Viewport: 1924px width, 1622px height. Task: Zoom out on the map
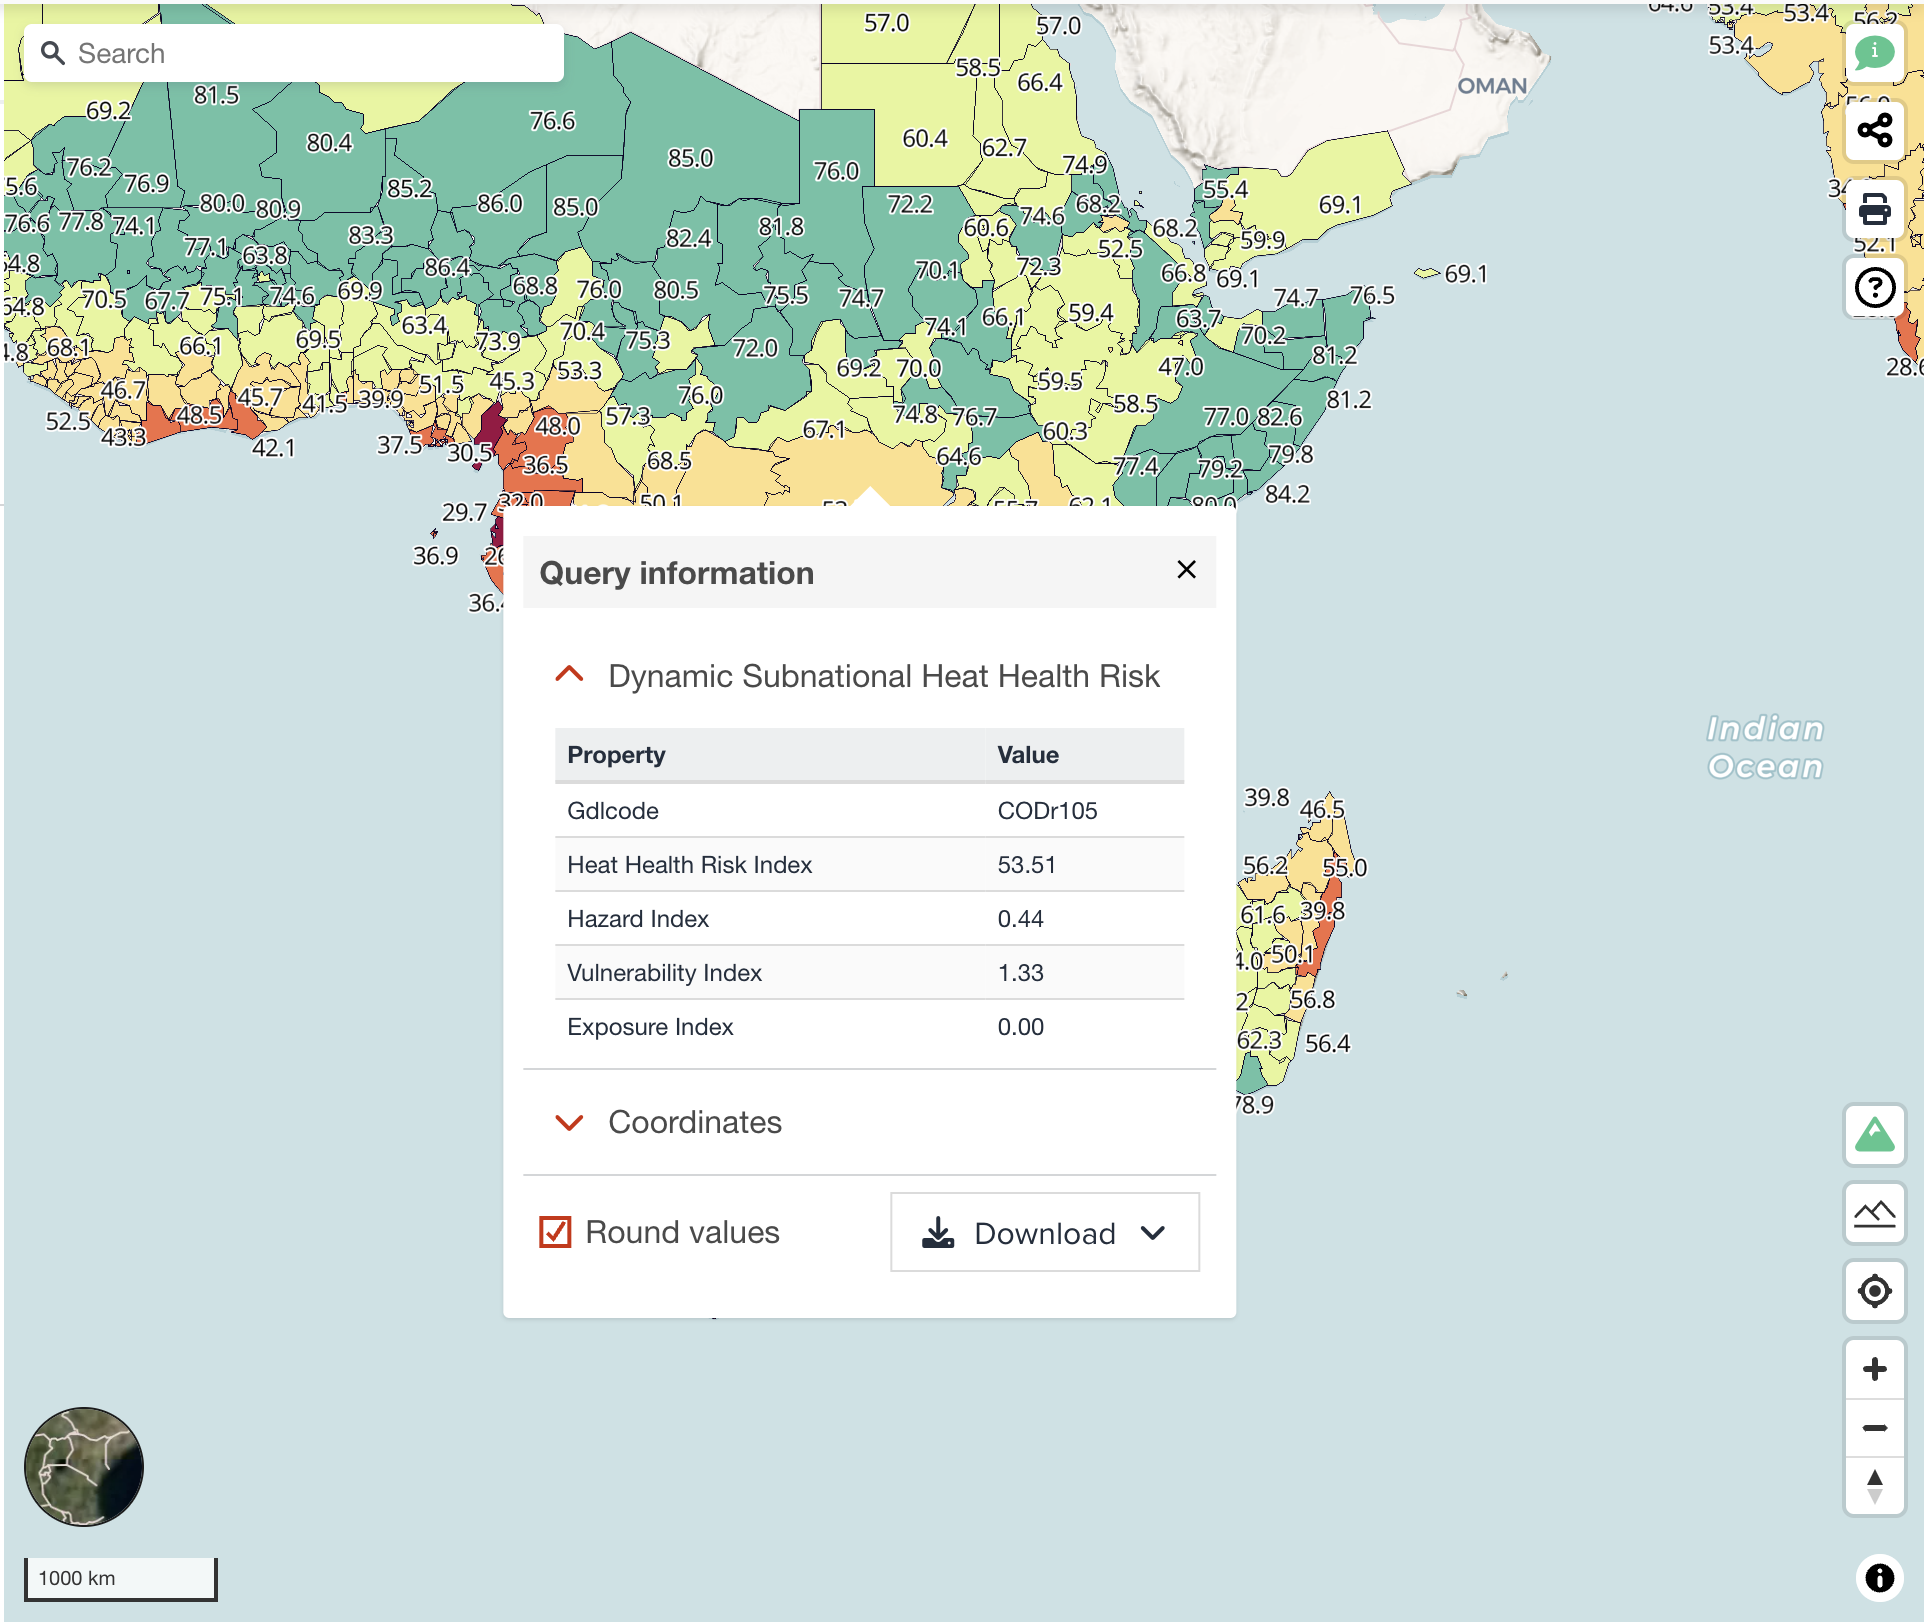(1876, 1428)
